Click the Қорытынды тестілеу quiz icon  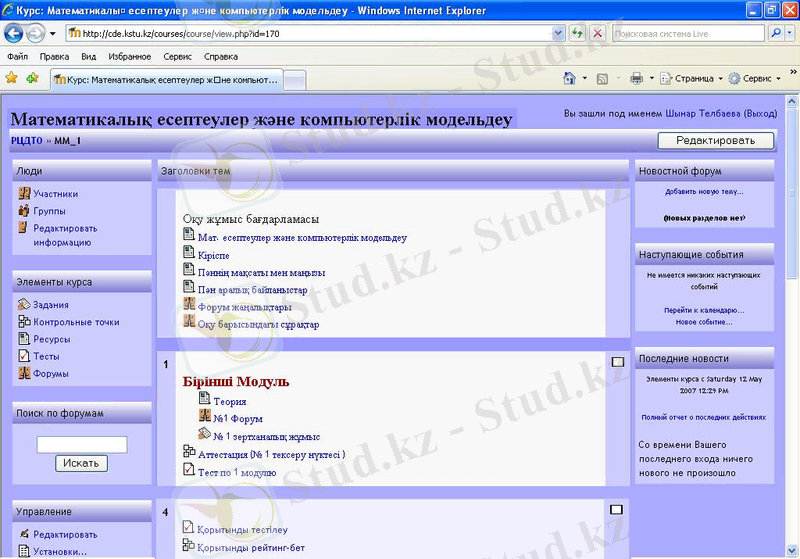click(x=188, y=527)
